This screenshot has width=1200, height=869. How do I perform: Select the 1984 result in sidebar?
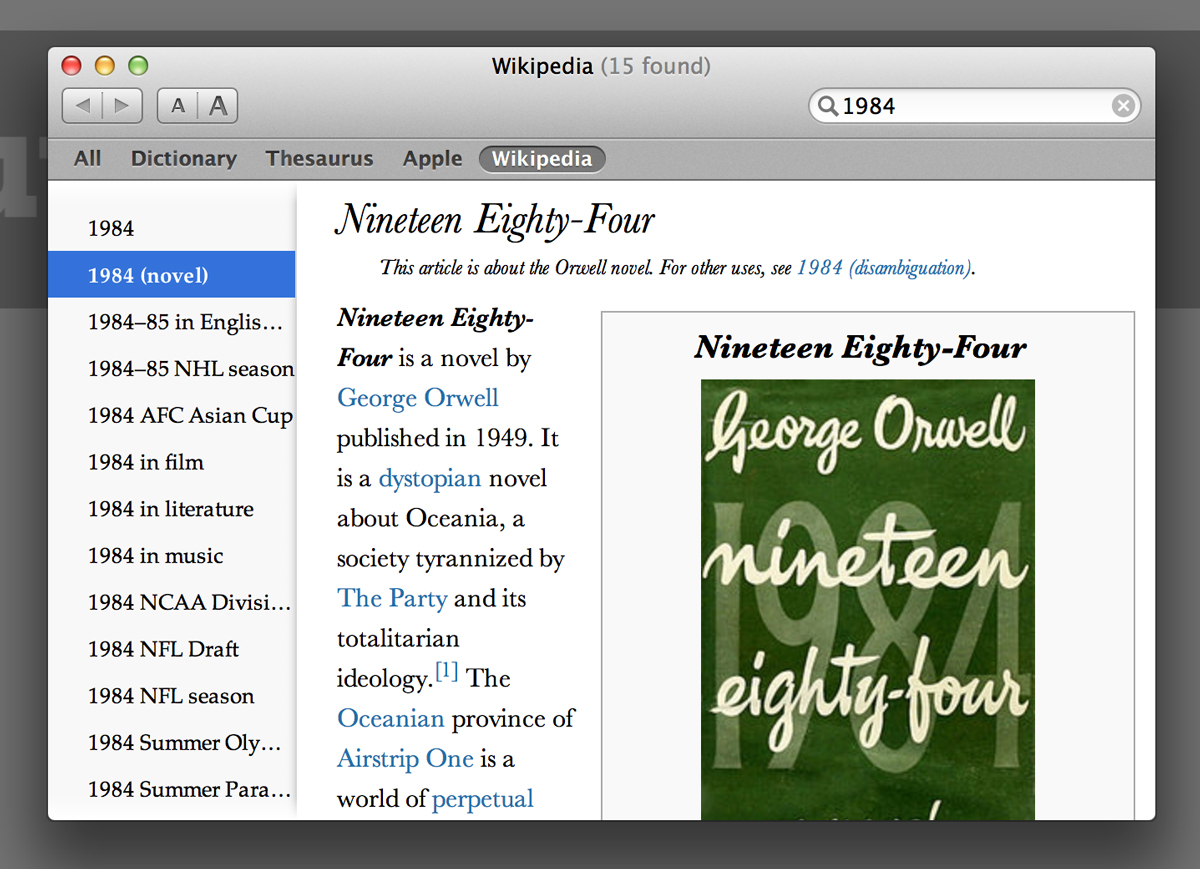(x=172, y=228)
